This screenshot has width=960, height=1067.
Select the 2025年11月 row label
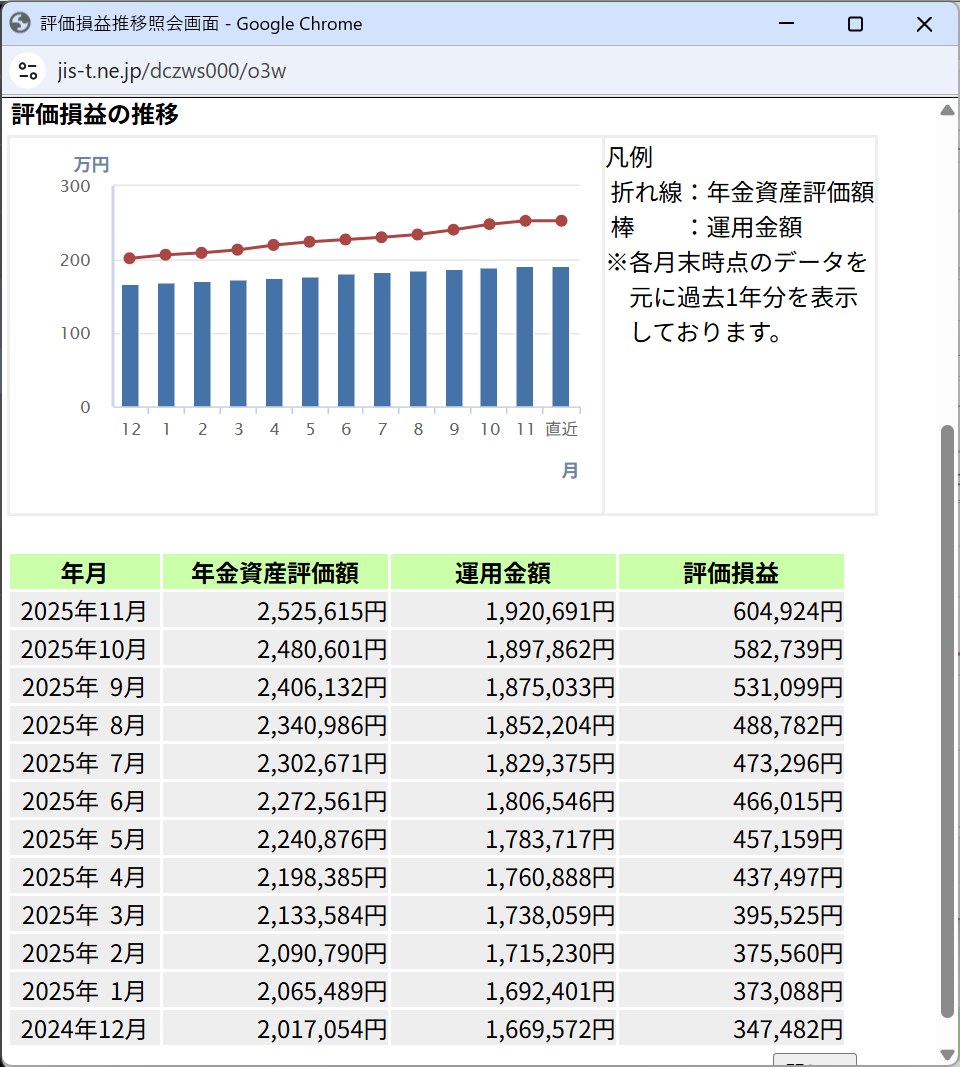tap(85, 611)
